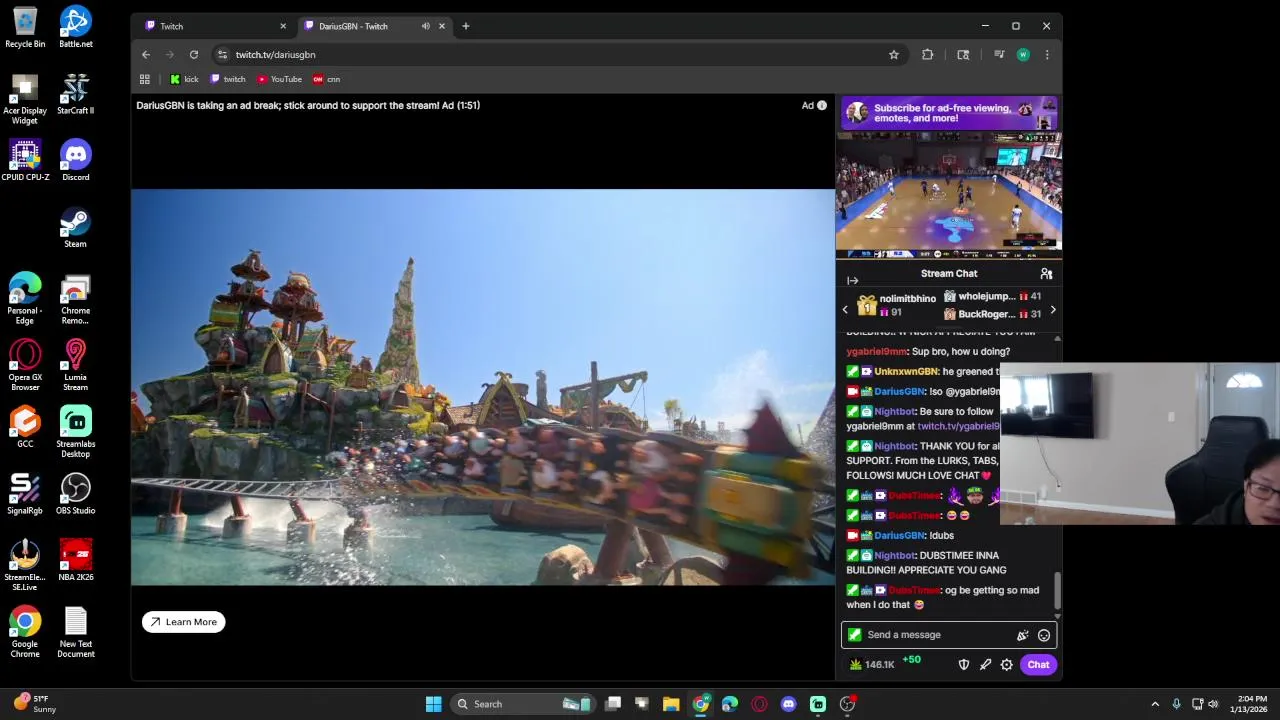Select gifter wholejump in leaderboard

tap(993, 297)
